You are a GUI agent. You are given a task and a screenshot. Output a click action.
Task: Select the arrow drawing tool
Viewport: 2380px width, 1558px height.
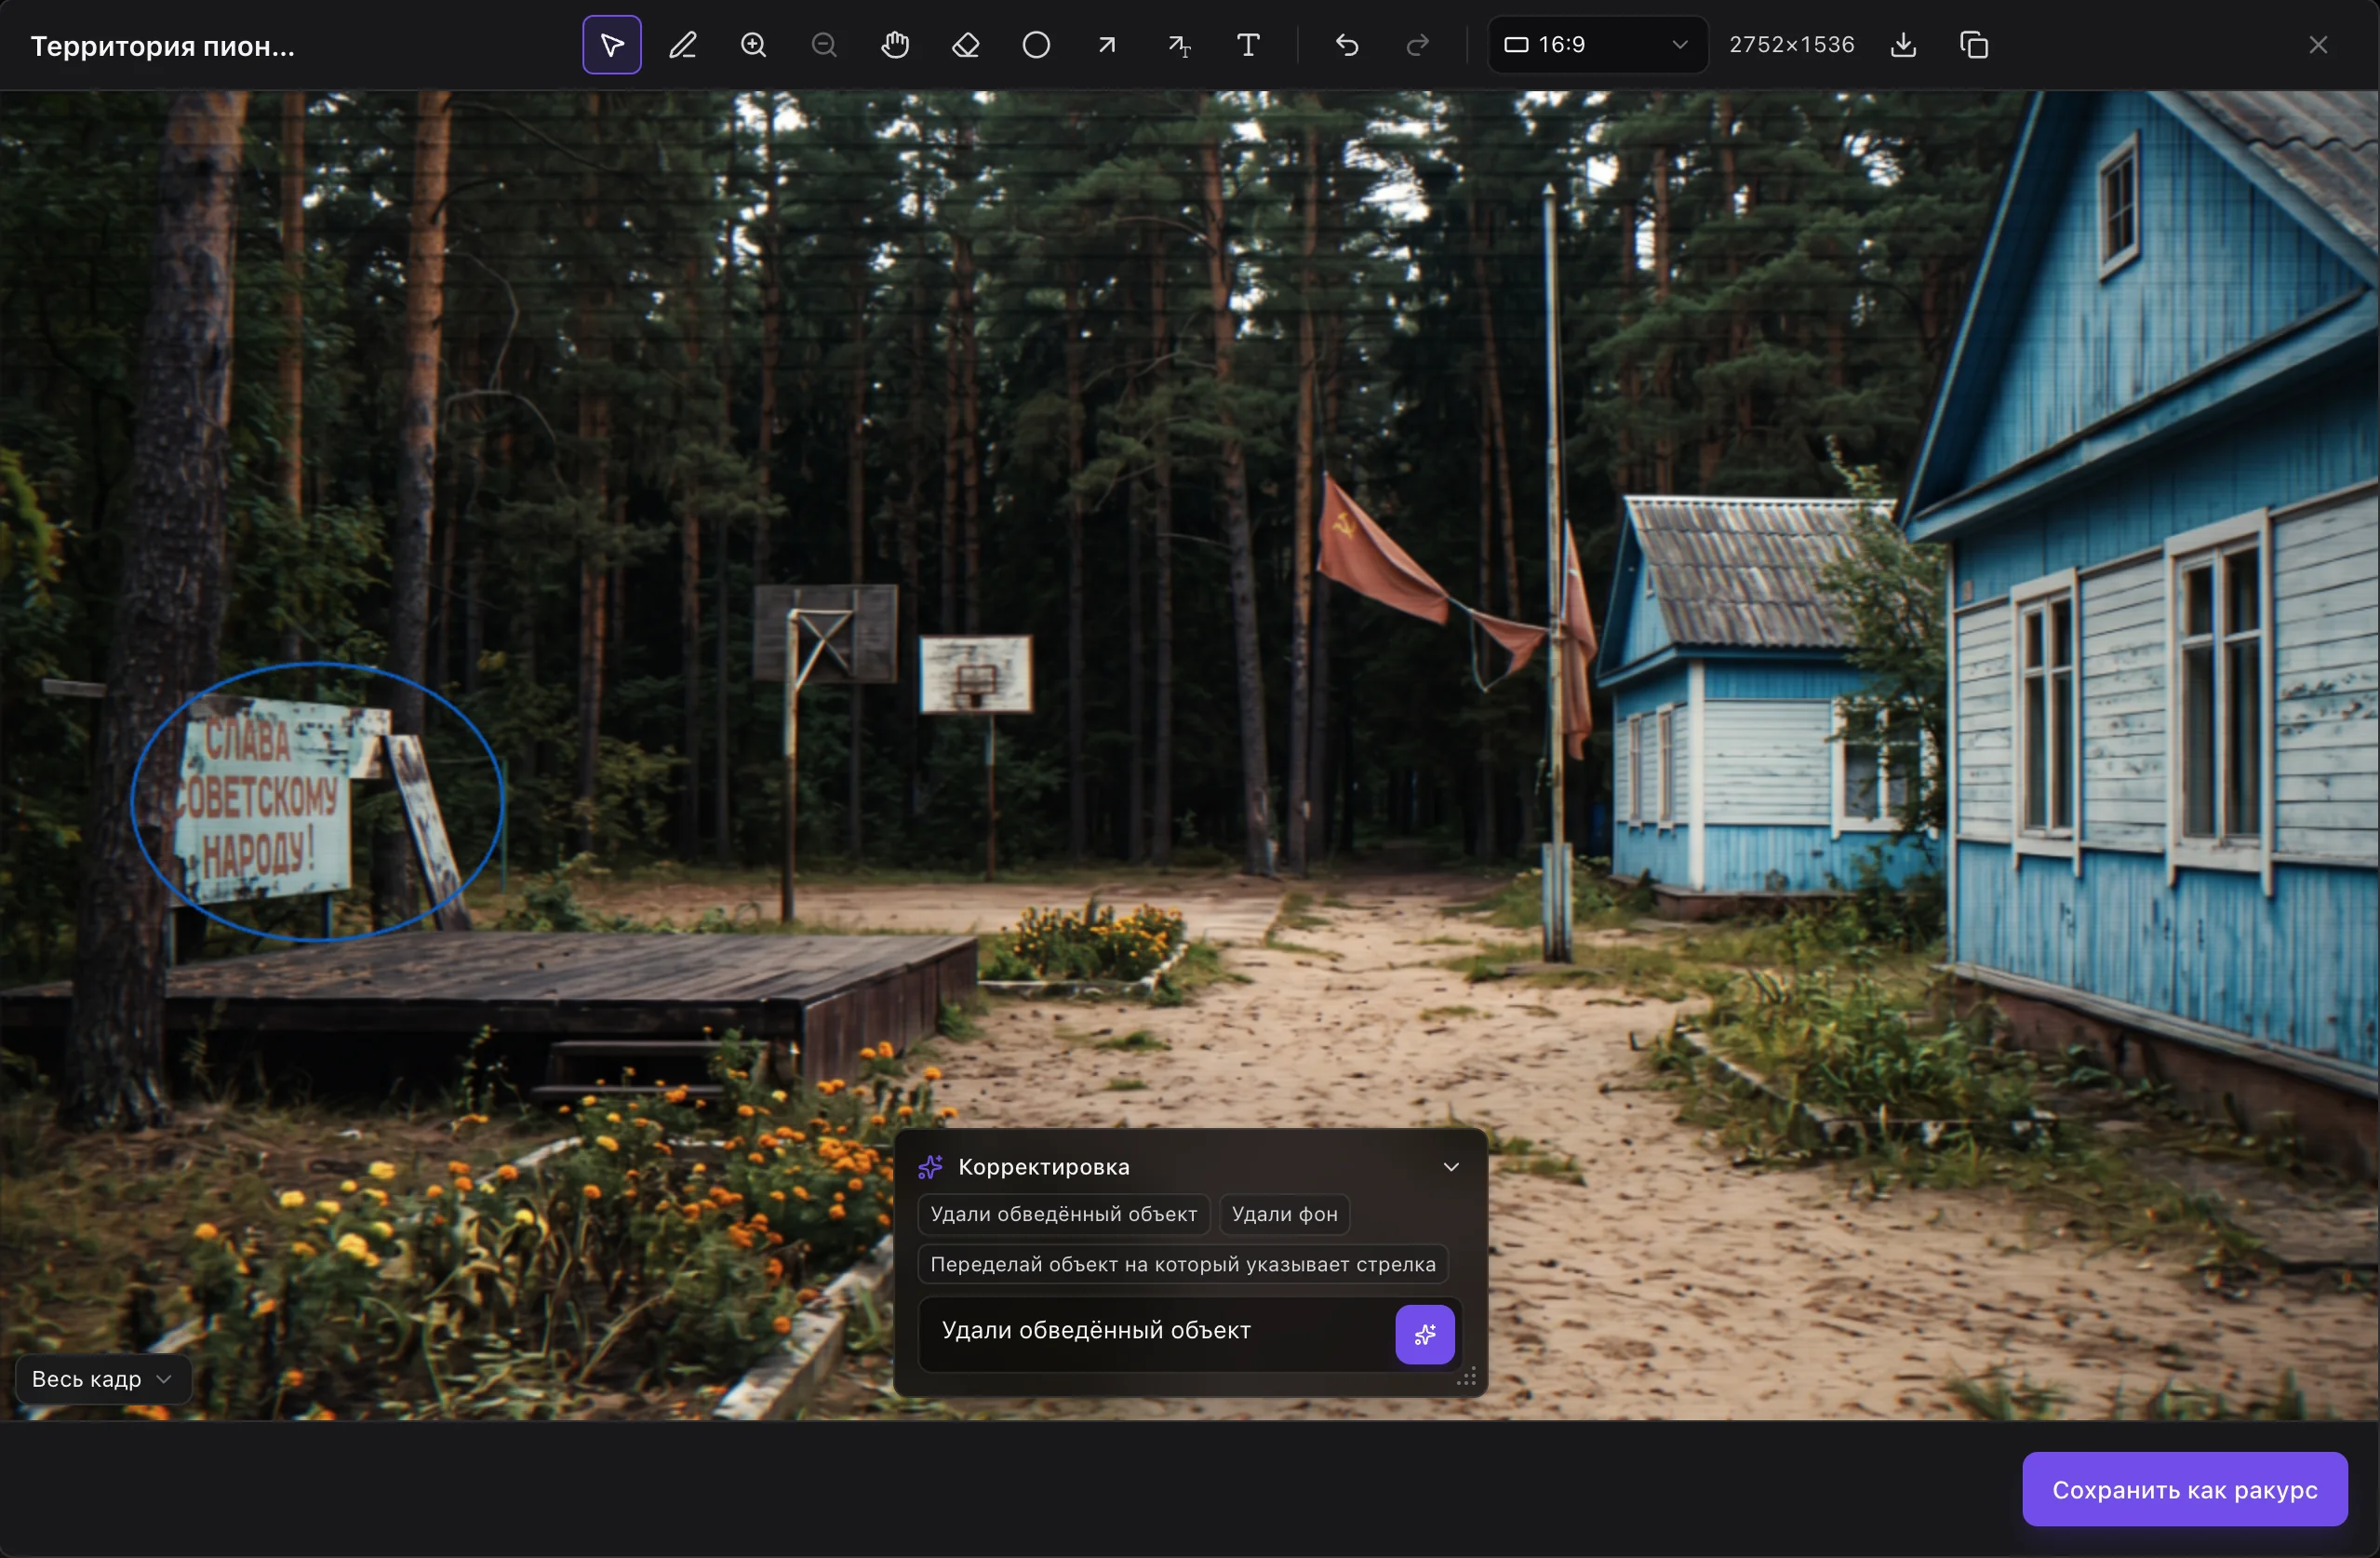coord(1107,45)
